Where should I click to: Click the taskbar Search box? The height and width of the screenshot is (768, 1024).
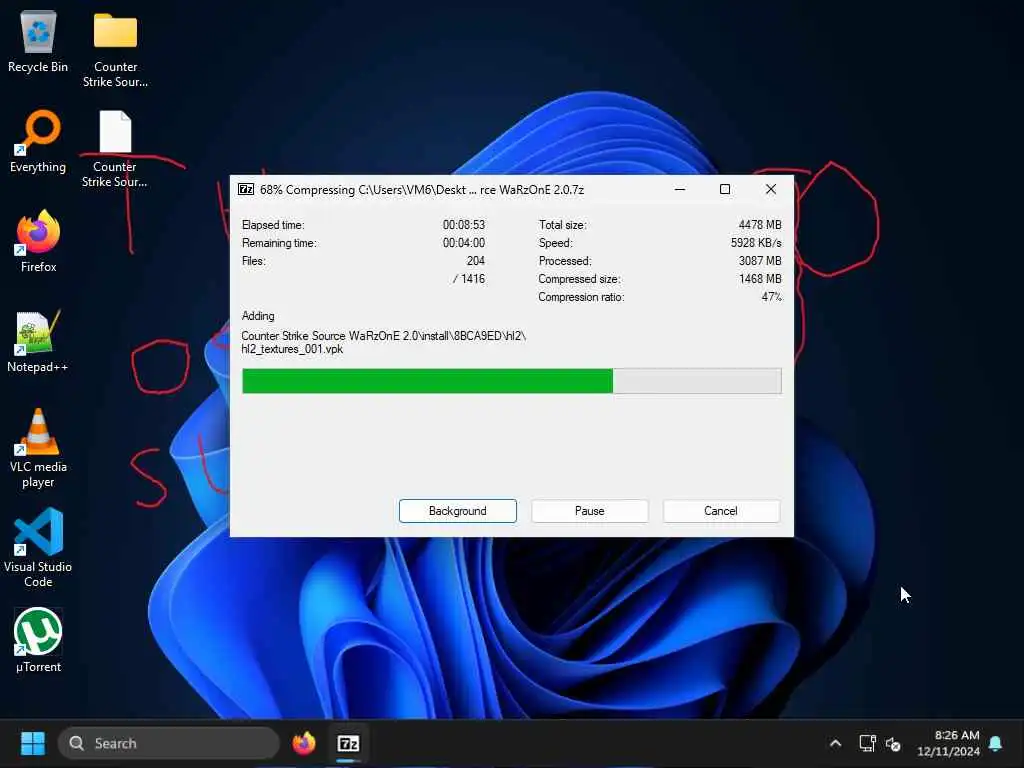tap(169, 743)
